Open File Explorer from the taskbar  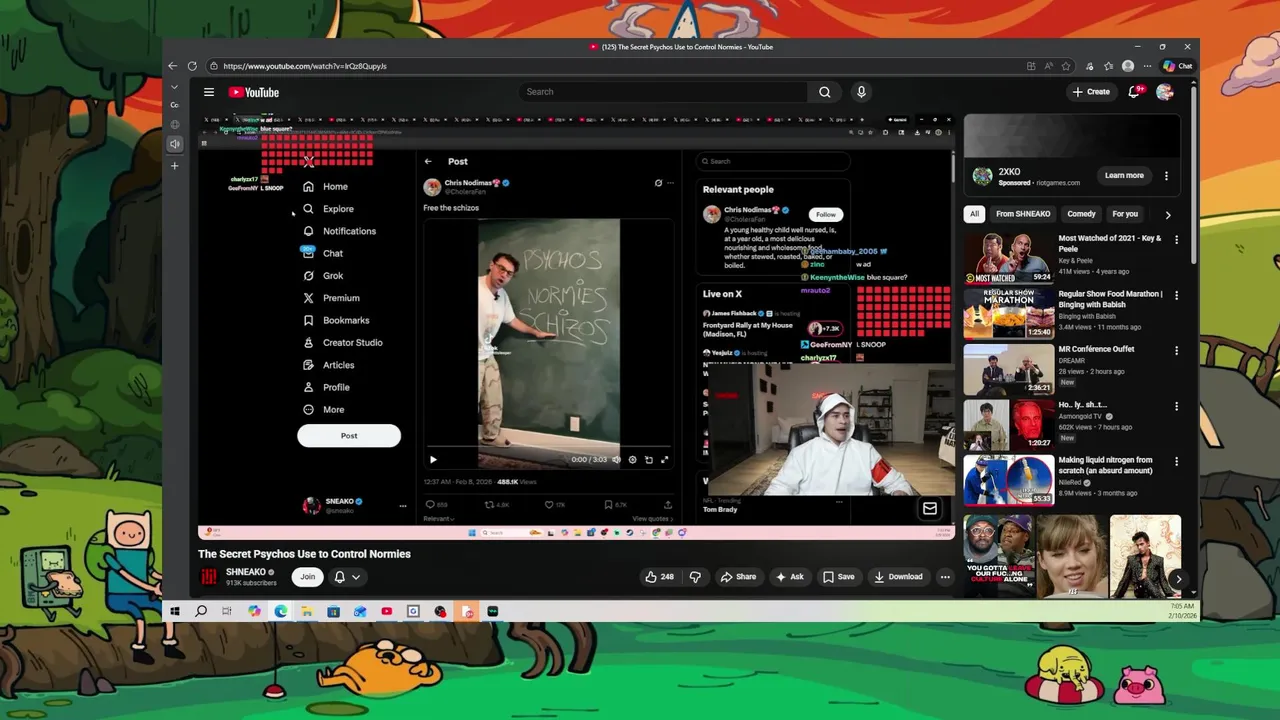(307, 611)
